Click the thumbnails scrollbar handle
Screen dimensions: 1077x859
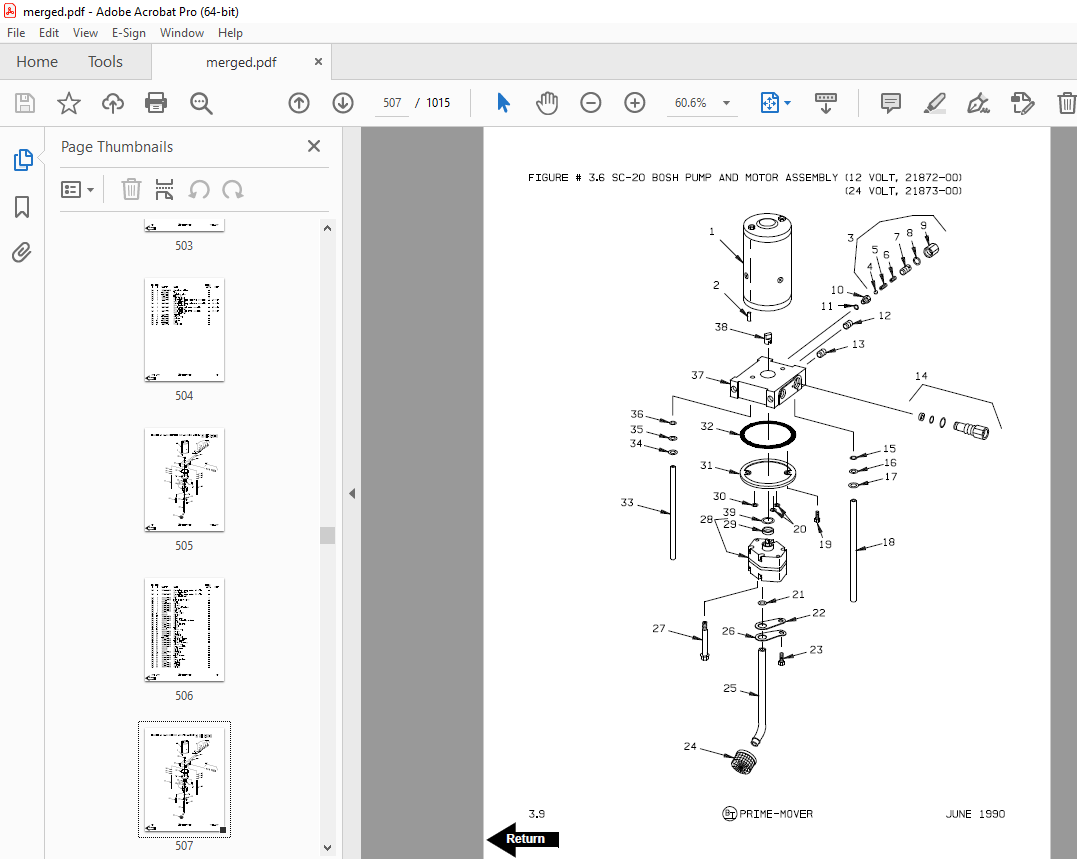(x=328, y=536)
